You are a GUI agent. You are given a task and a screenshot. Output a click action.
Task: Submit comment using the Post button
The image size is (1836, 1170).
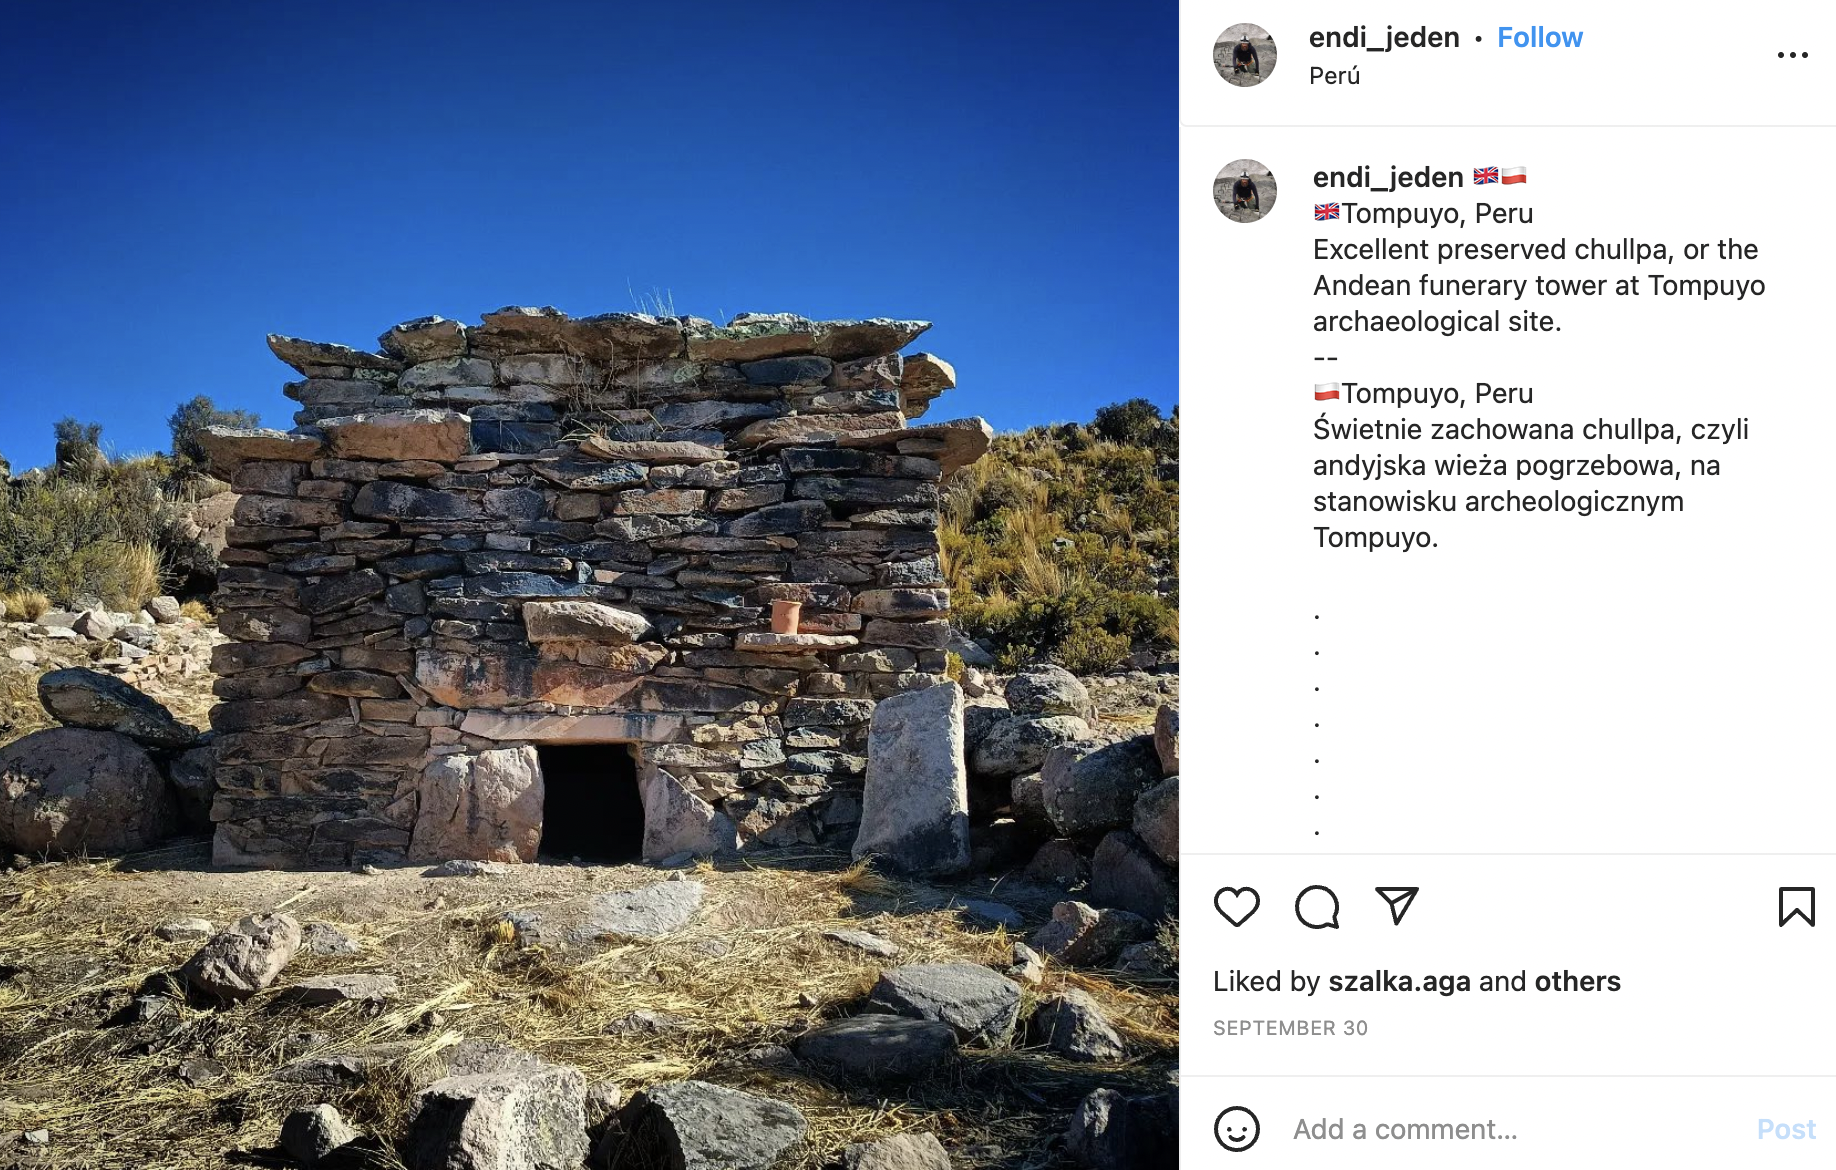pos(1786,1129)
